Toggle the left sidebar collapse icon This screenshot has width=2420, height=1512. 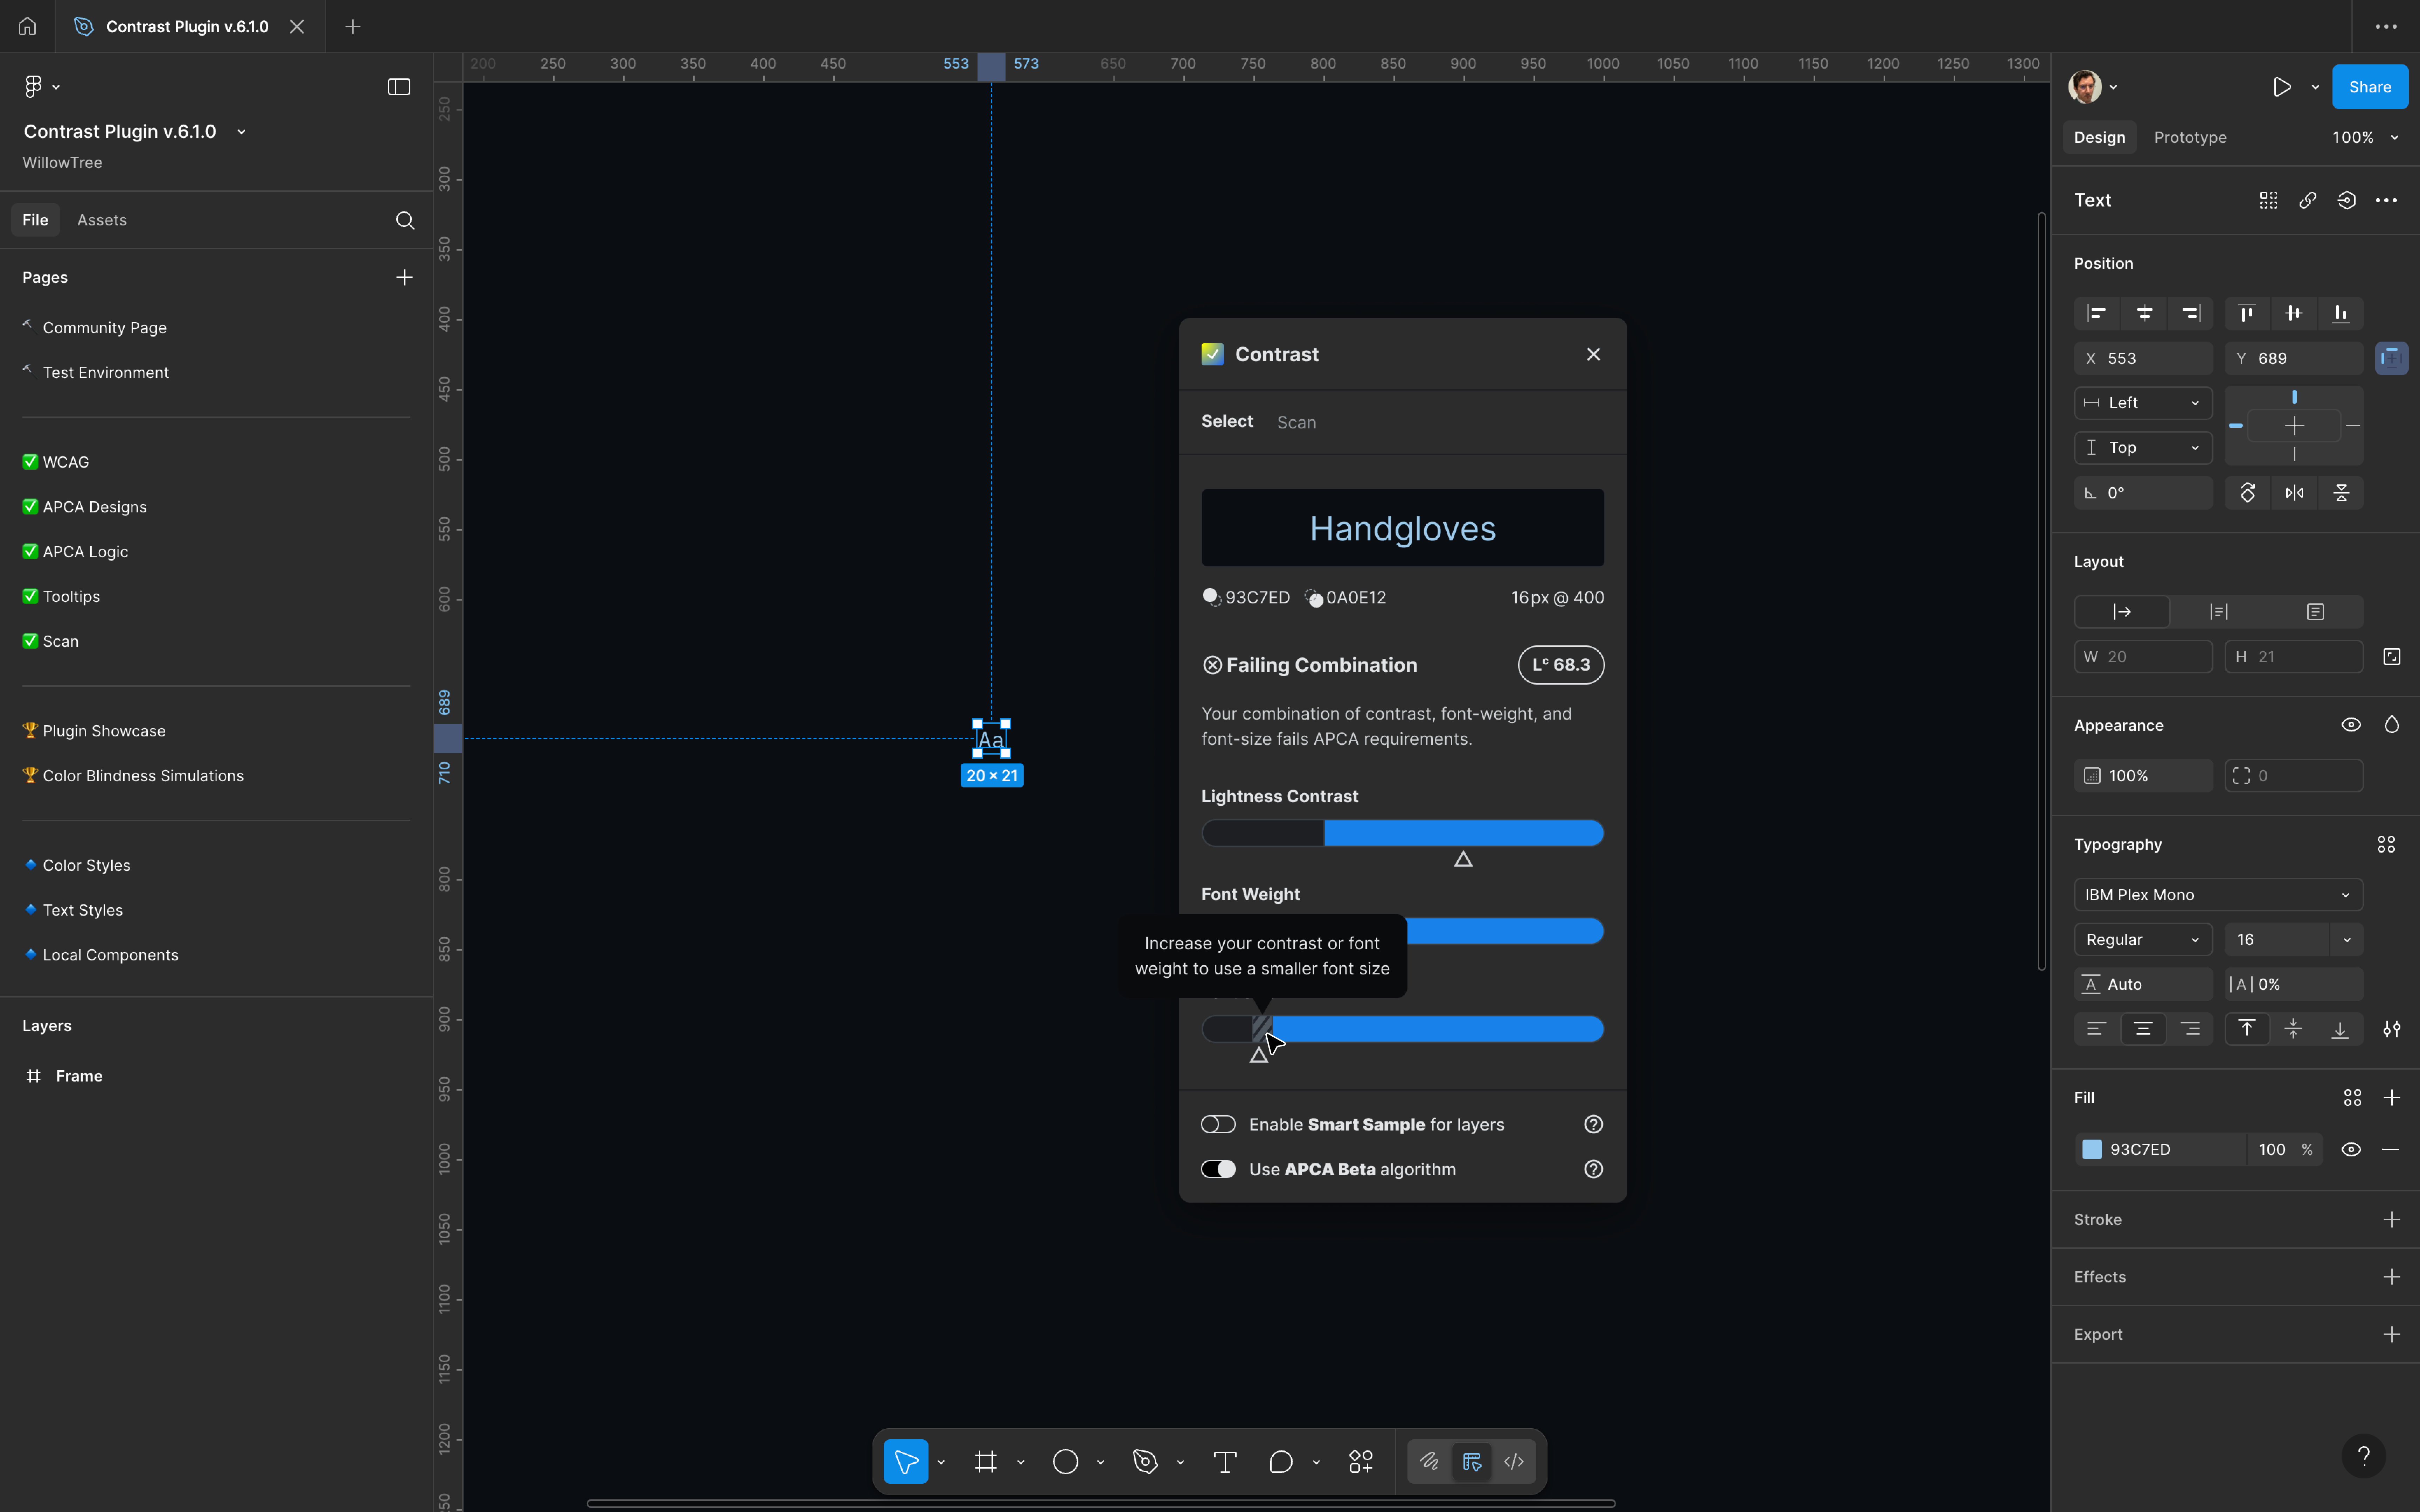399,87
